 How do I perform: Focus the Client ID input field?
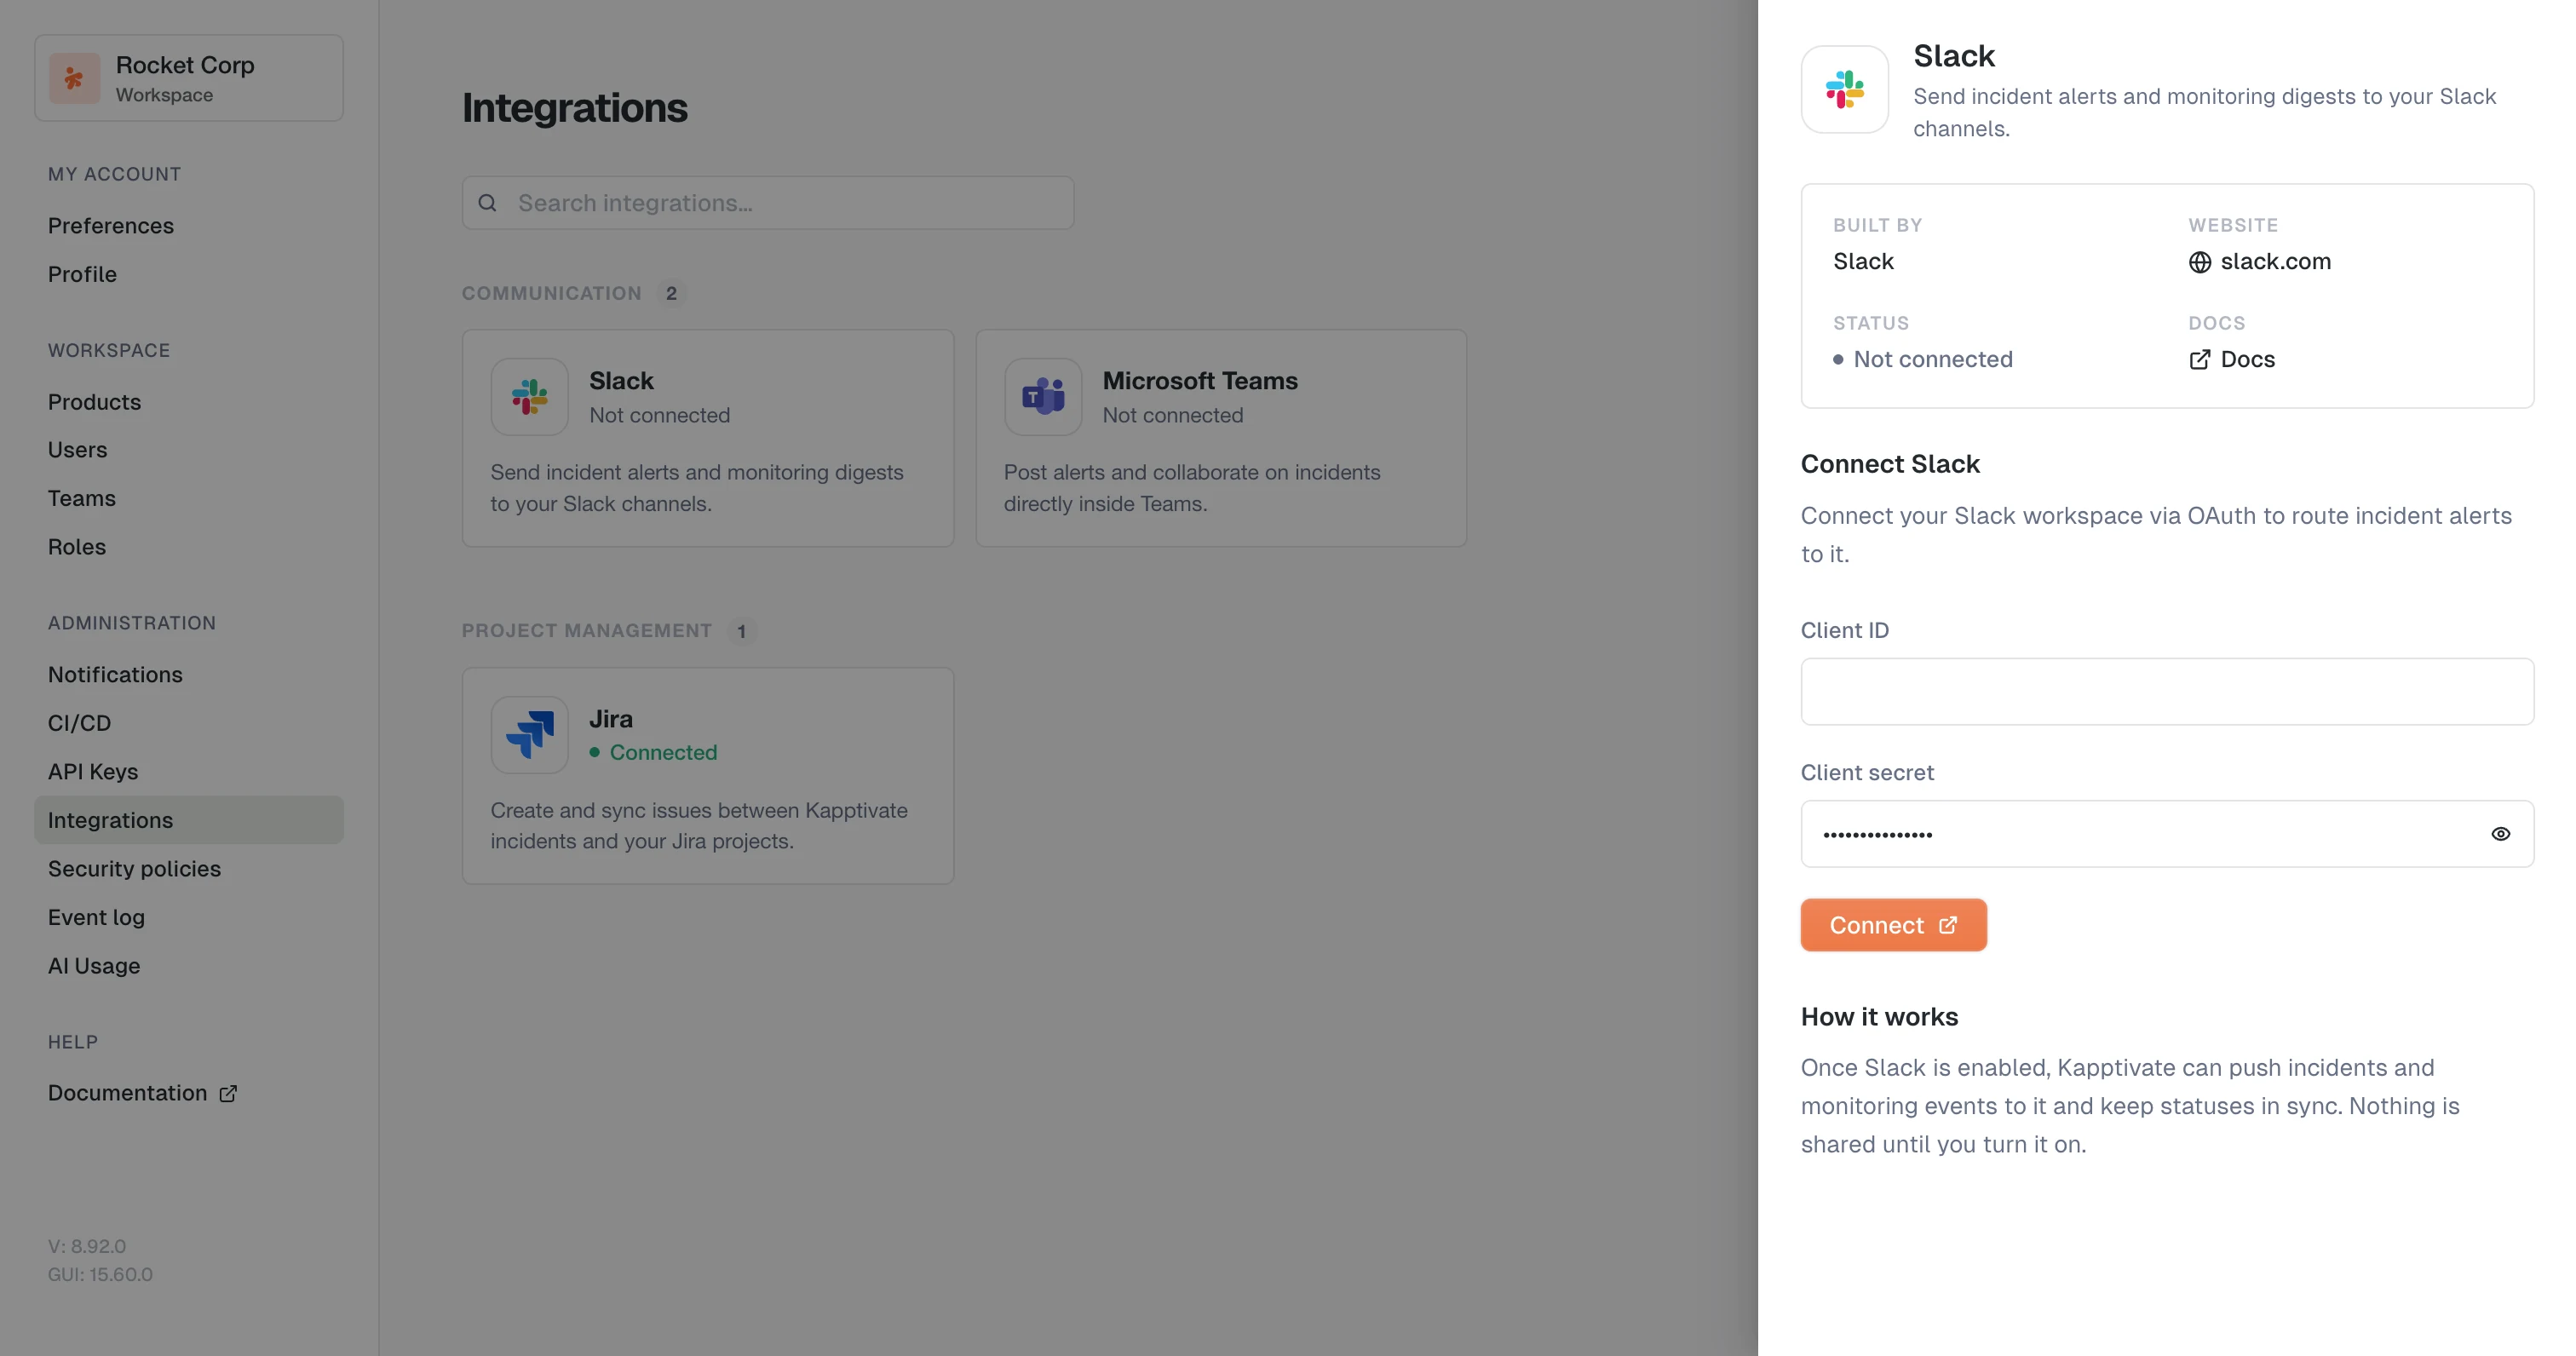pos(2167,691)
